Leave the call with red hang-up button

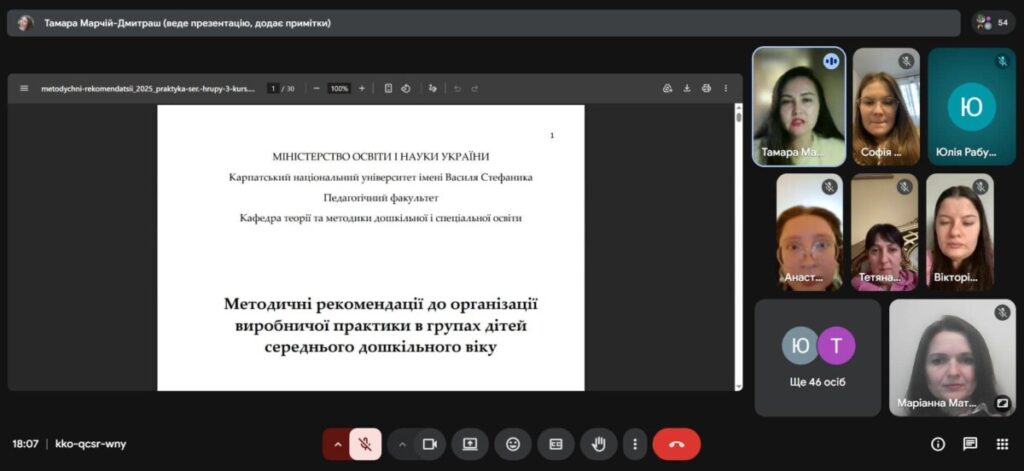676,444
